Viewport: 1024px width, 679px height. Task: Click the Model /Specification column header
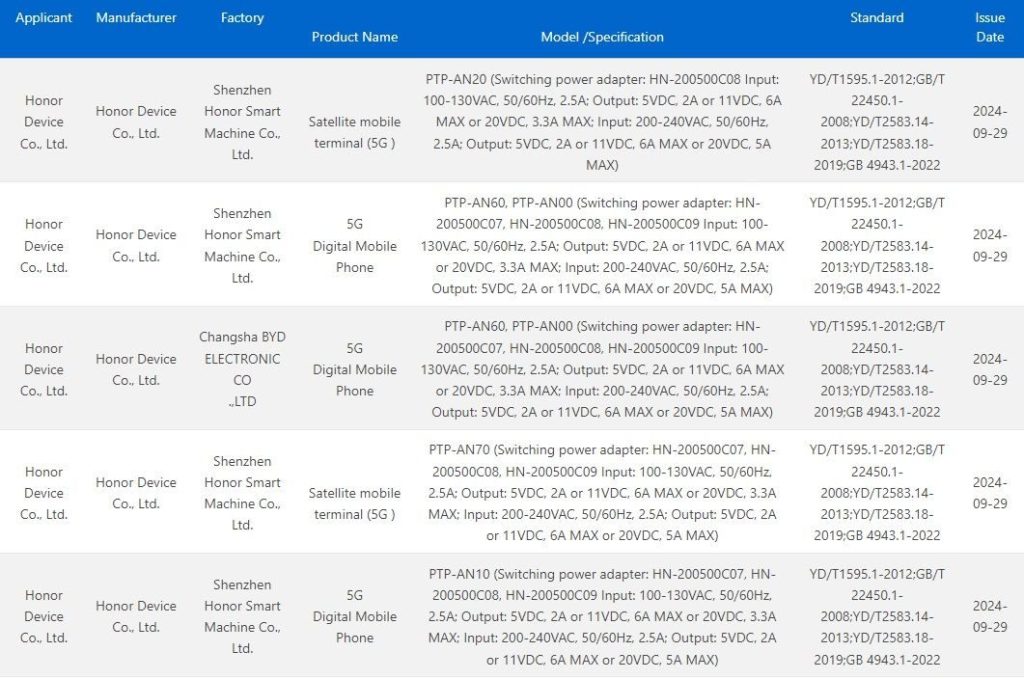coord(602,37)
